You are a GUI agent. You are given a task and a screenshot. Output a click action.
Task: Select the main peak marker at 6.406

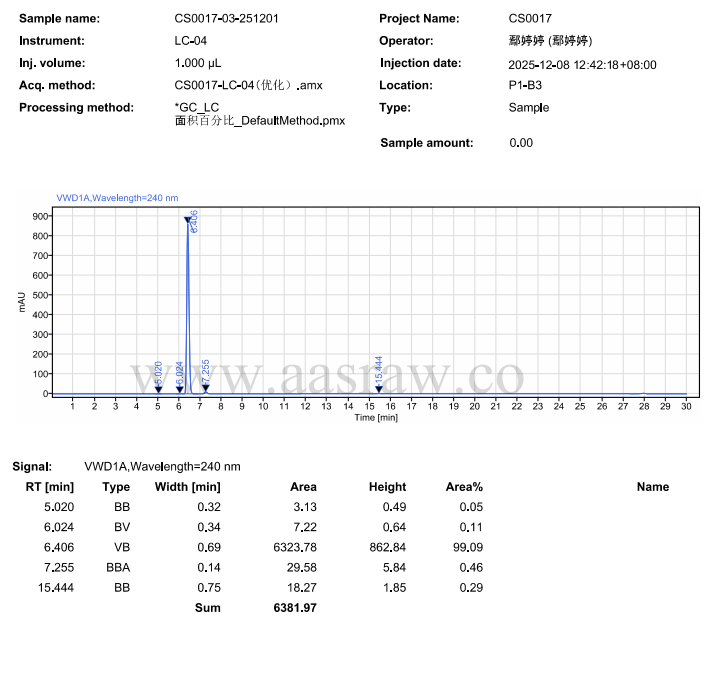click(x=187, y=219)
